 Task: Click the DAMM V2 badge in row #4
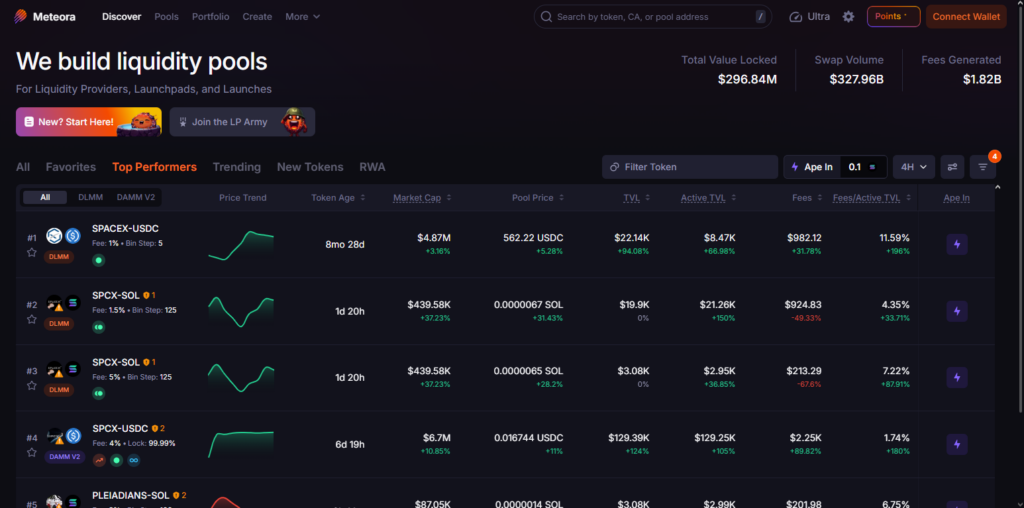click(65, 456)
